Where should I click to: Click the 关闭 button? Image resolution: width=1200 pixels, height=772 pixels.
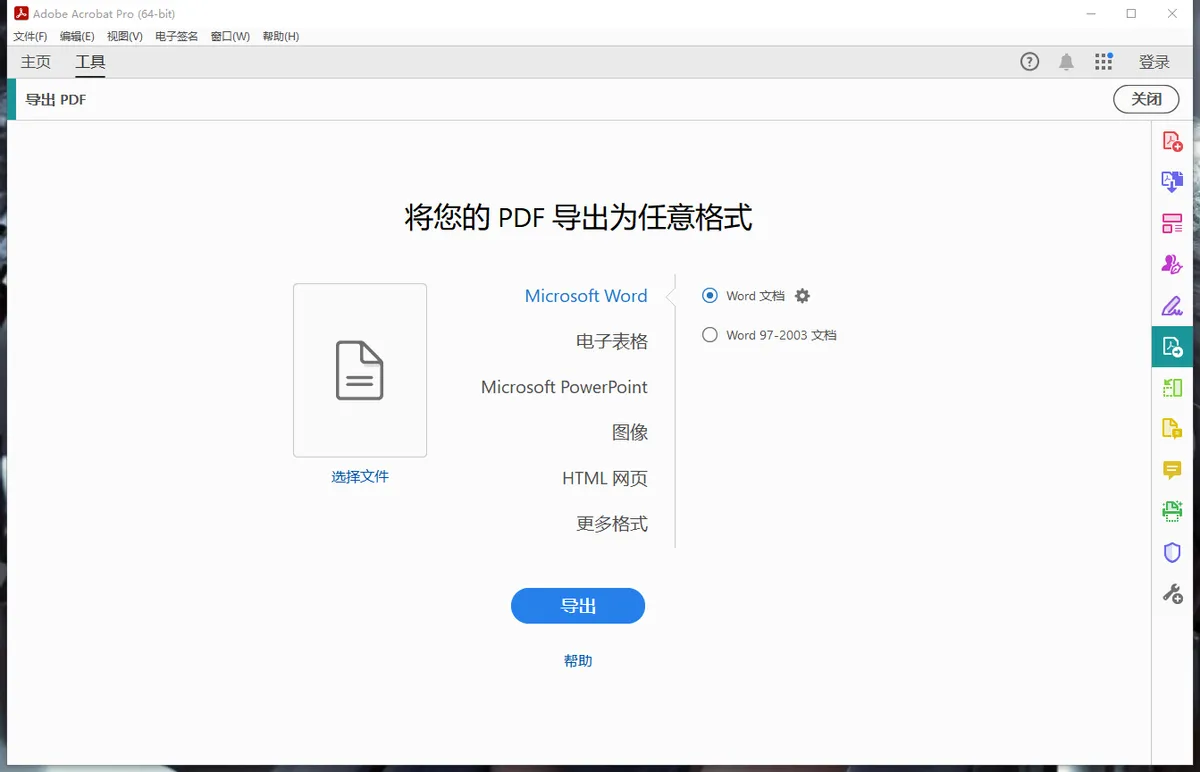pyautogui.click(x=1146, y=99)
